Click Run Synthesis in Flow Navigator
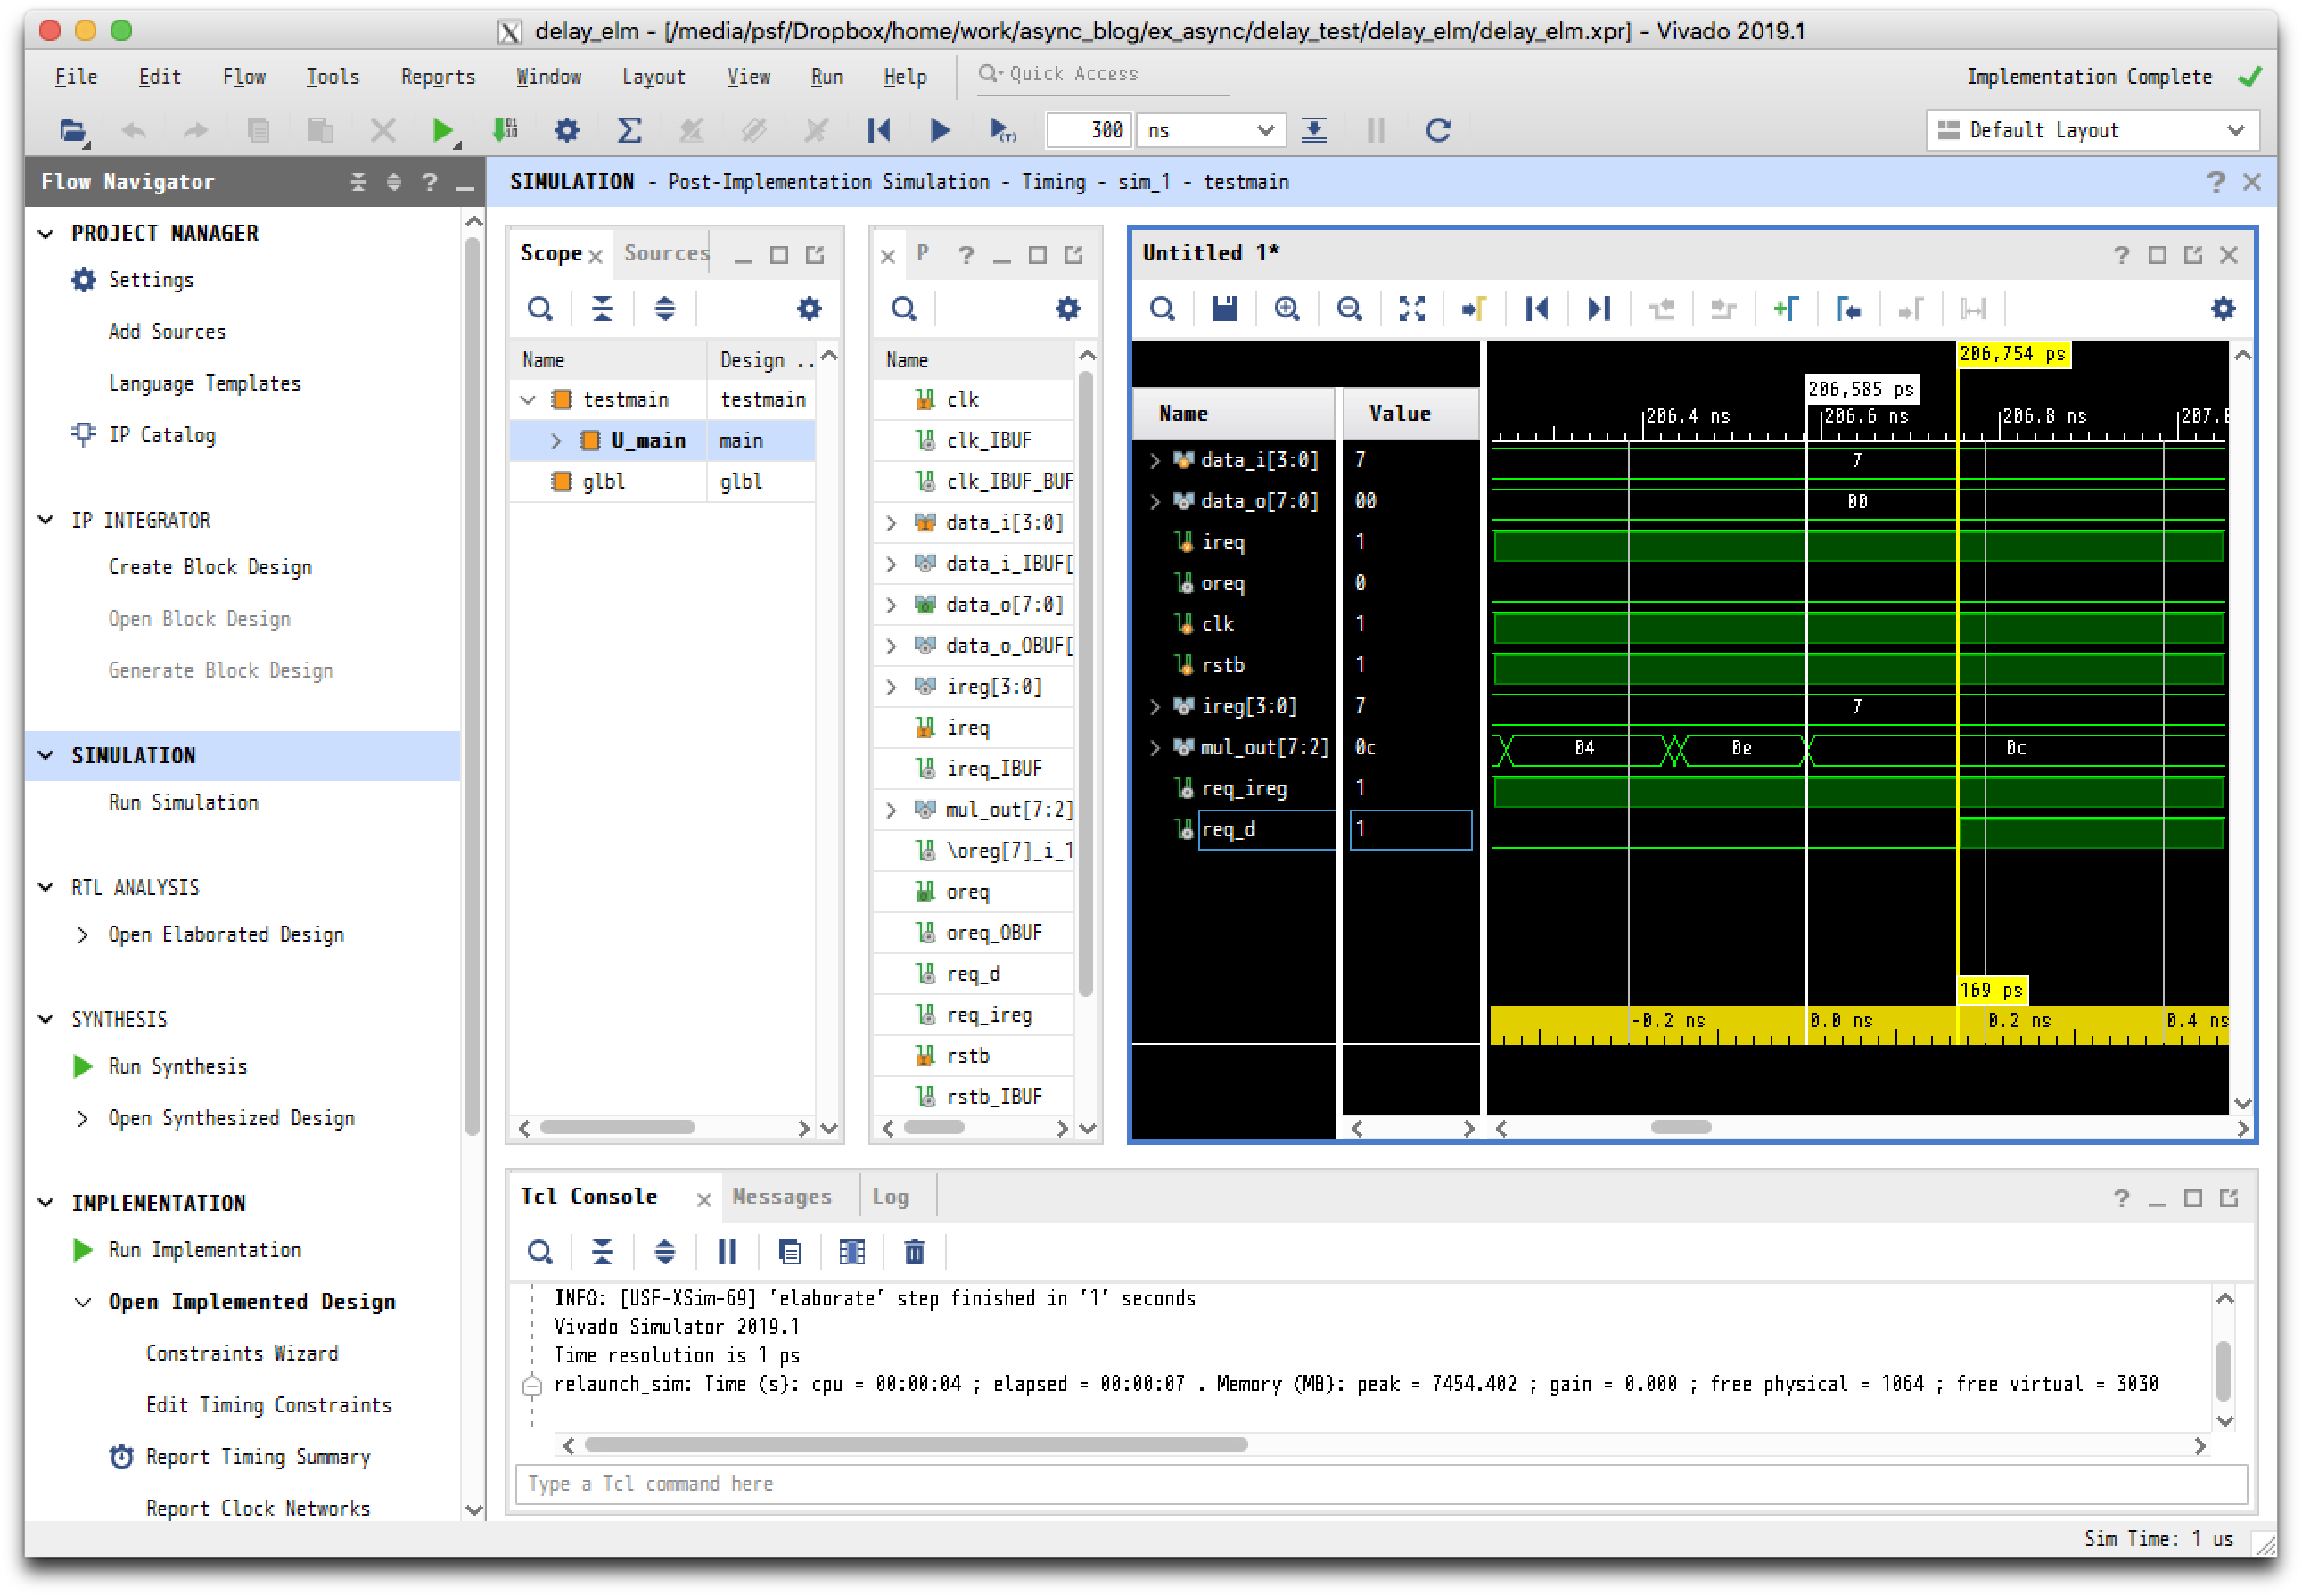 pyautogui.click(x=178, y=1066)
